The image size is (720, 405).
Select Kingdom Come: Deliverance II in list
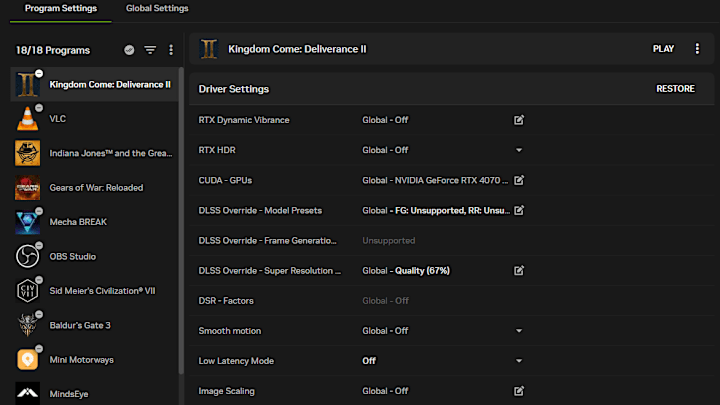(x=94, y=84)
